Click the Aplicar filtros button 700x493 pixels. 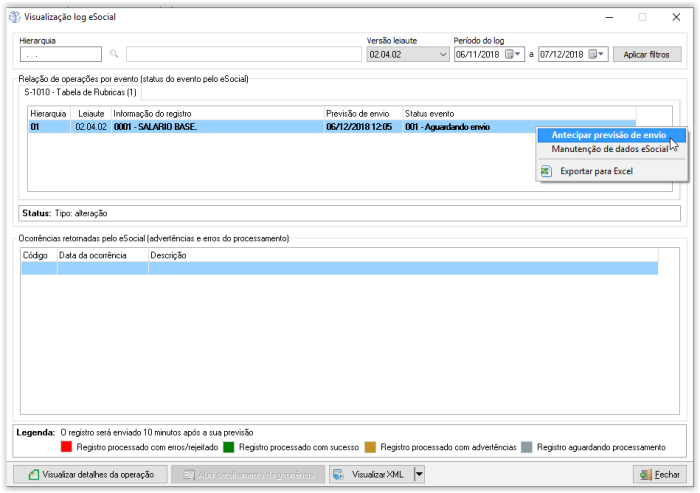point(646,54)
